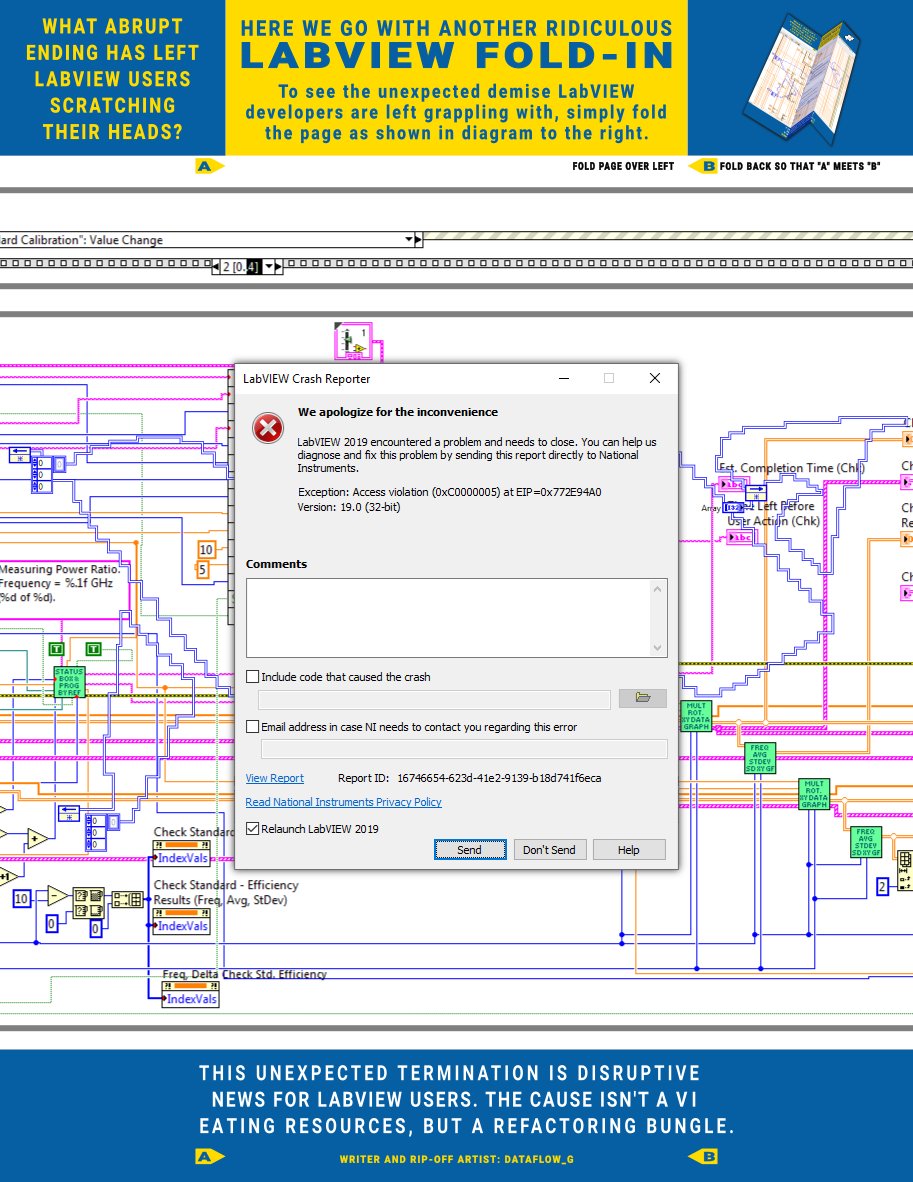Image resolution: width=913 pixels, height=1182 pixels.
Task: Enable Include code that caused the crash
Action: click(x=253, y=677)
